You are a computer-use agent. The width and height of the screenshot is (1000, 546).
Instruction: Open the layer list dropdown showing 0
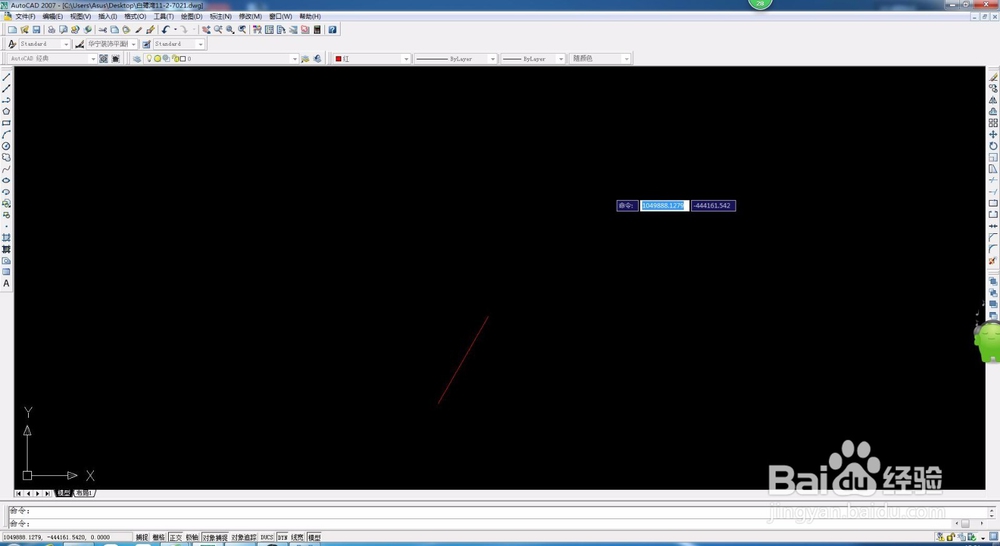coord(295,59)
